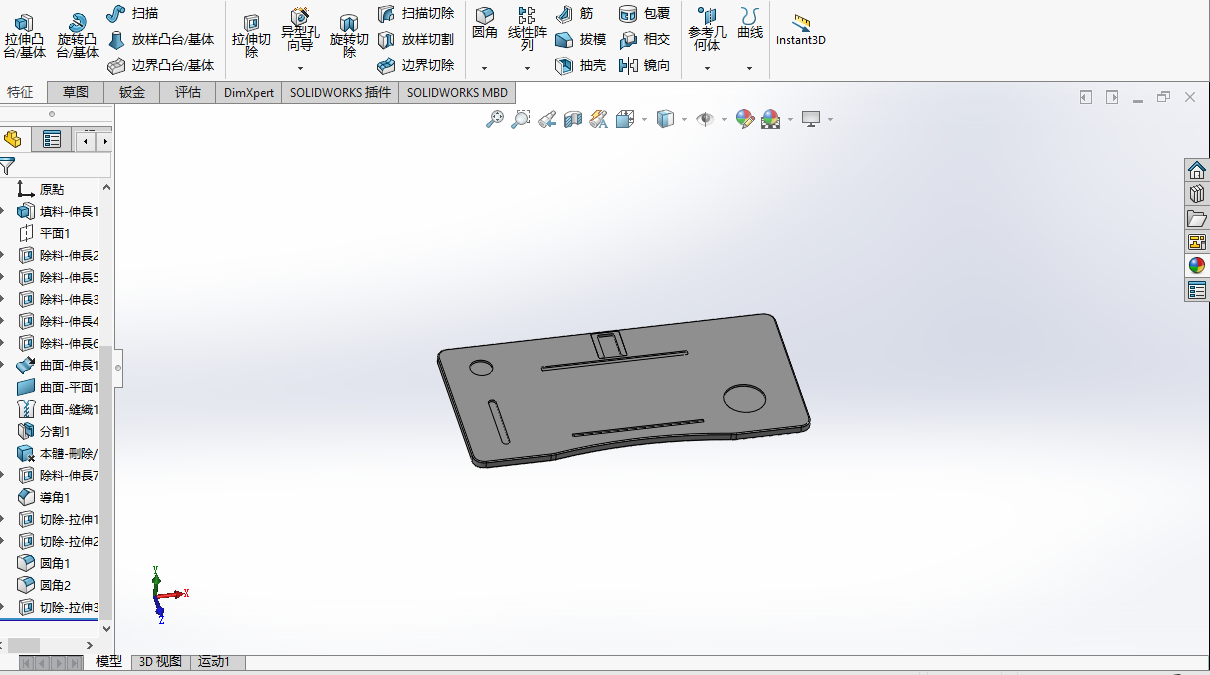Expand the 填料-伸長1 feature node
1210x675 pixels.
click(3, 211)
